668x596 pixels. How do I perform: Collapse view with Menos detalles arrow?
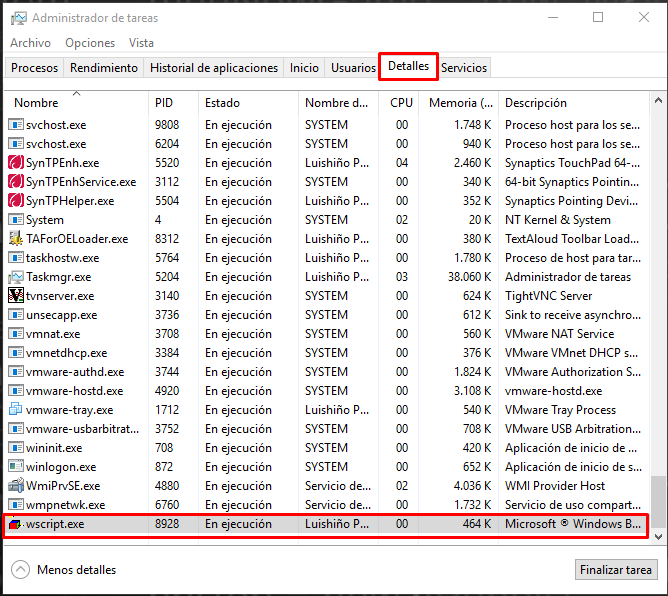20,570
